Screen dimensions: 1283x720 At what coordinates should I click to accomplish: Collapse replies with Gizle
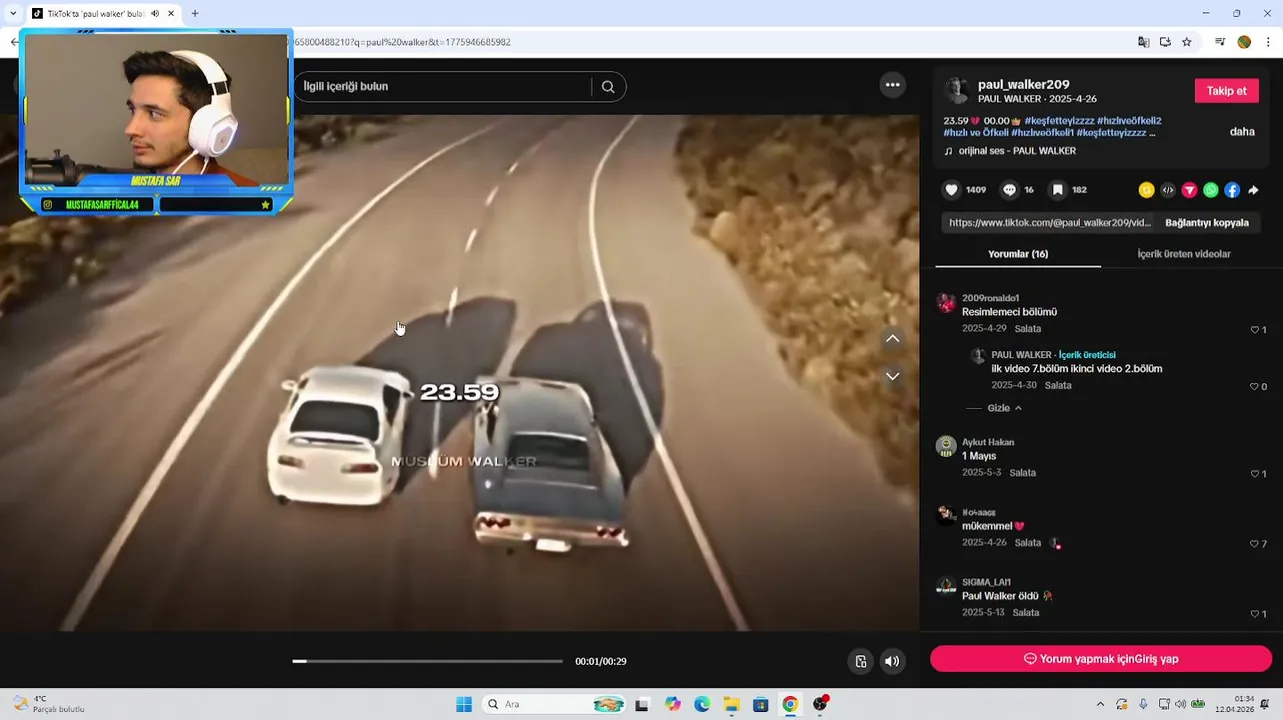click(1004, 408)
